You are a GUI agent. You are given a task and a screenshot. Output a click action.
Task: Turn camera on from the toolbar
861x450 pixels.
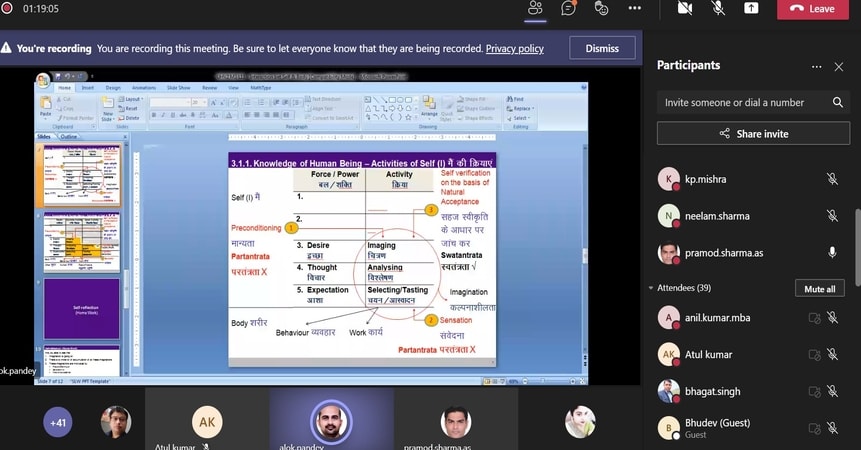685,8
